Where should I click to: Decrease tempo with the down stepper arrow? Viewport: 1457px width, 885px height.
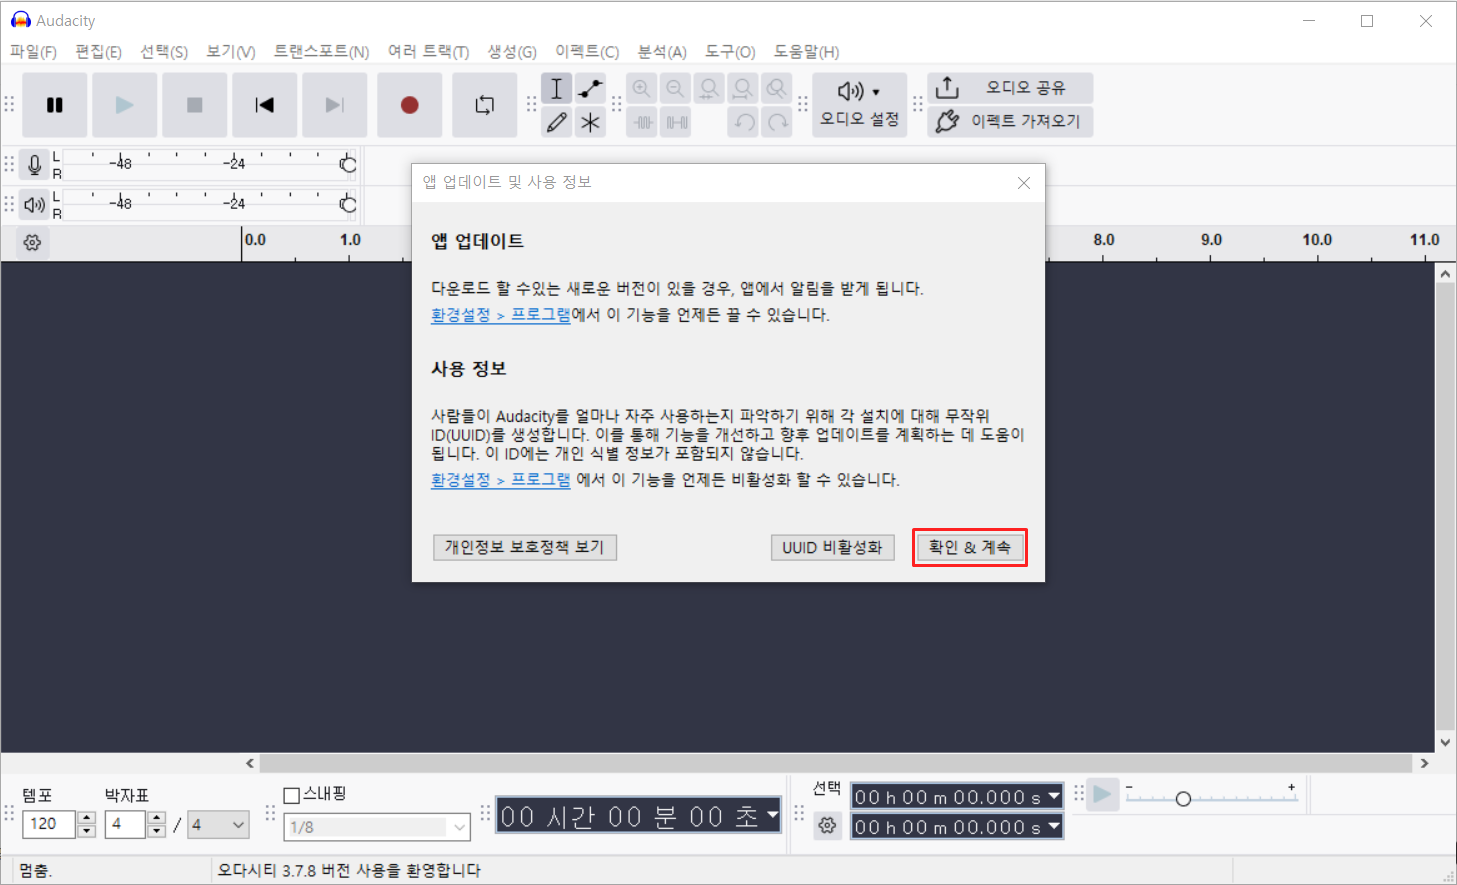(86, 831)
